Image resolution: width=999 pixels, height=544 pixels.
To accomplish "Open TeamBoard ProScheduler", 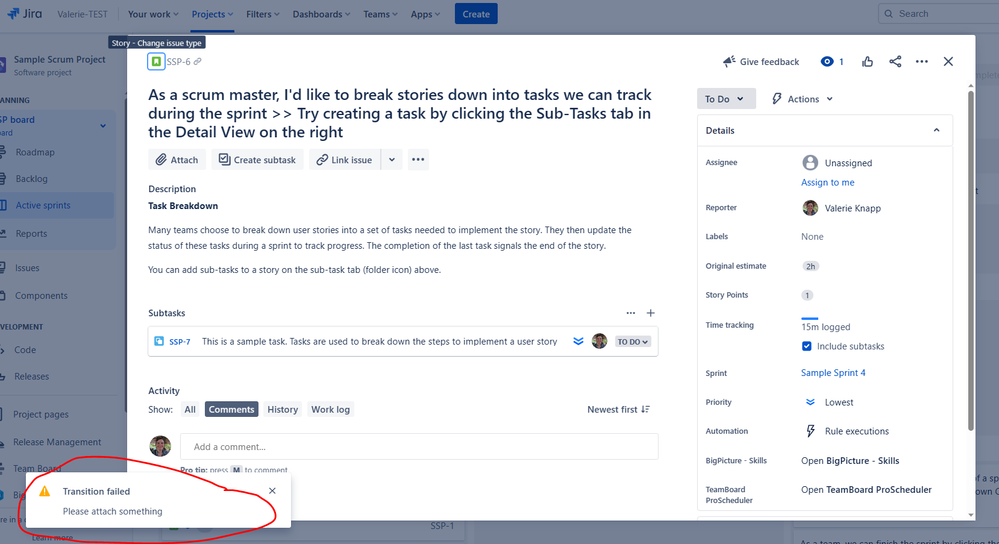I will coord(866,490).
